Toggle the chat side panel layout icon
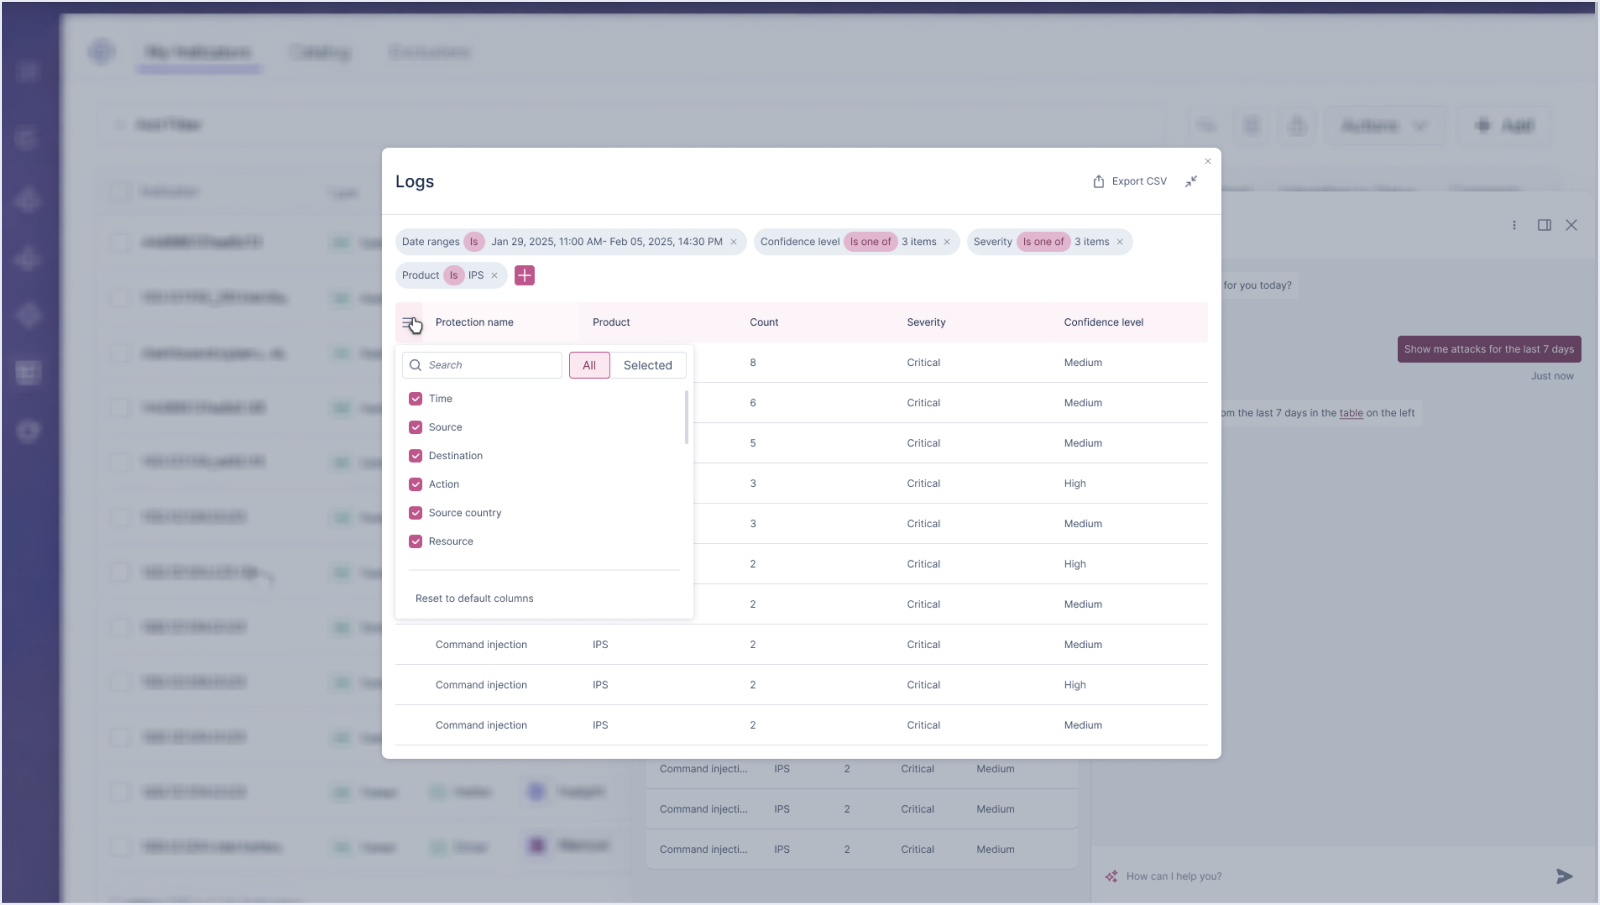The width and height of the screenshot is (1600, 905). pos(1544,225)
